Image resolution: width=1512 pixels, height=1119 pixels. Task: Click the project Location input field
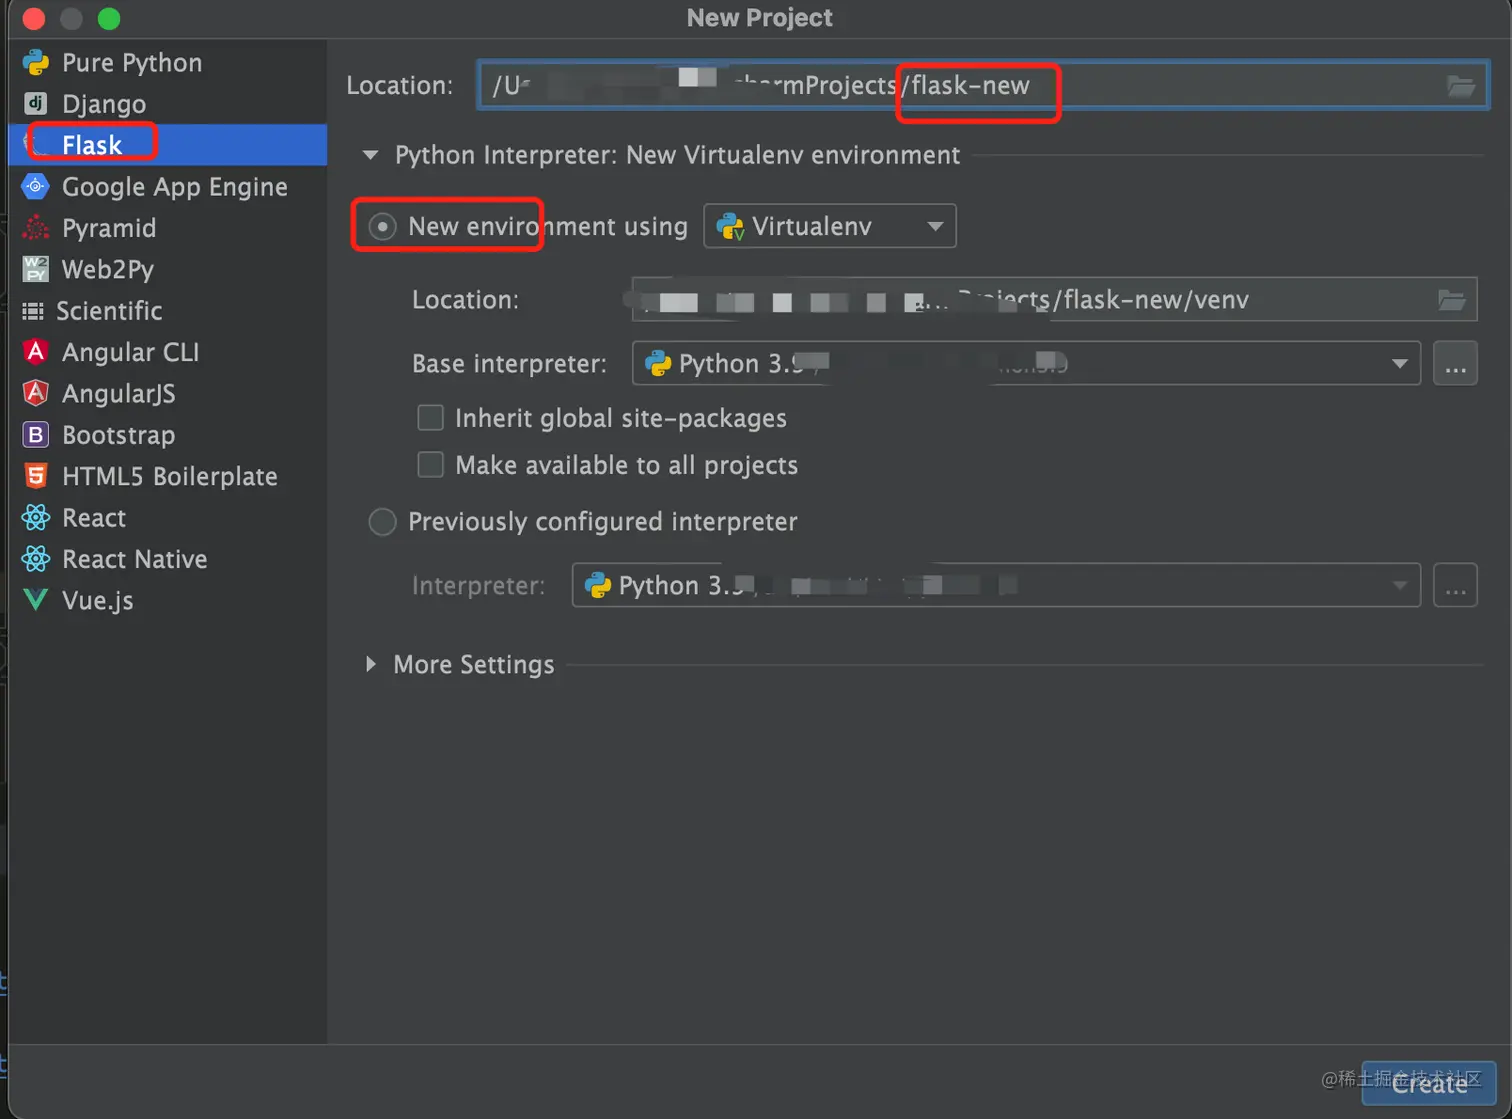(982, 86)
